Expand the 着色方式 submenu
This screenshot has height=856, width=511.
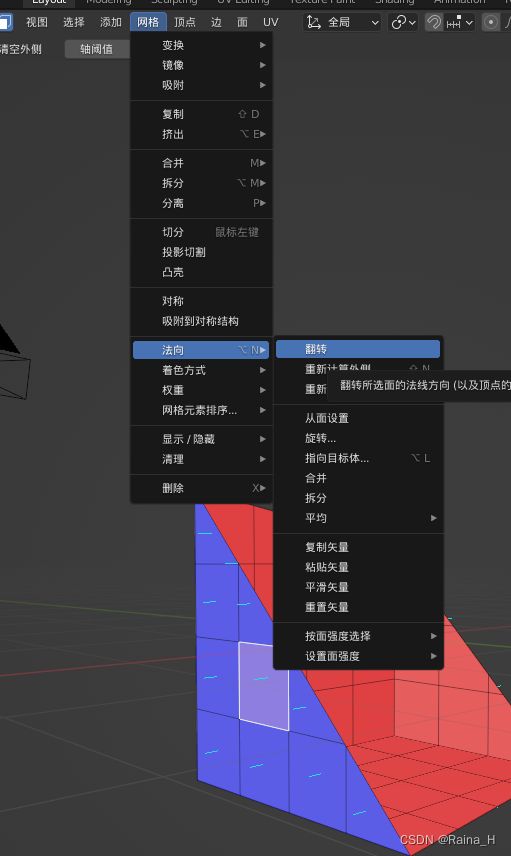201,370
